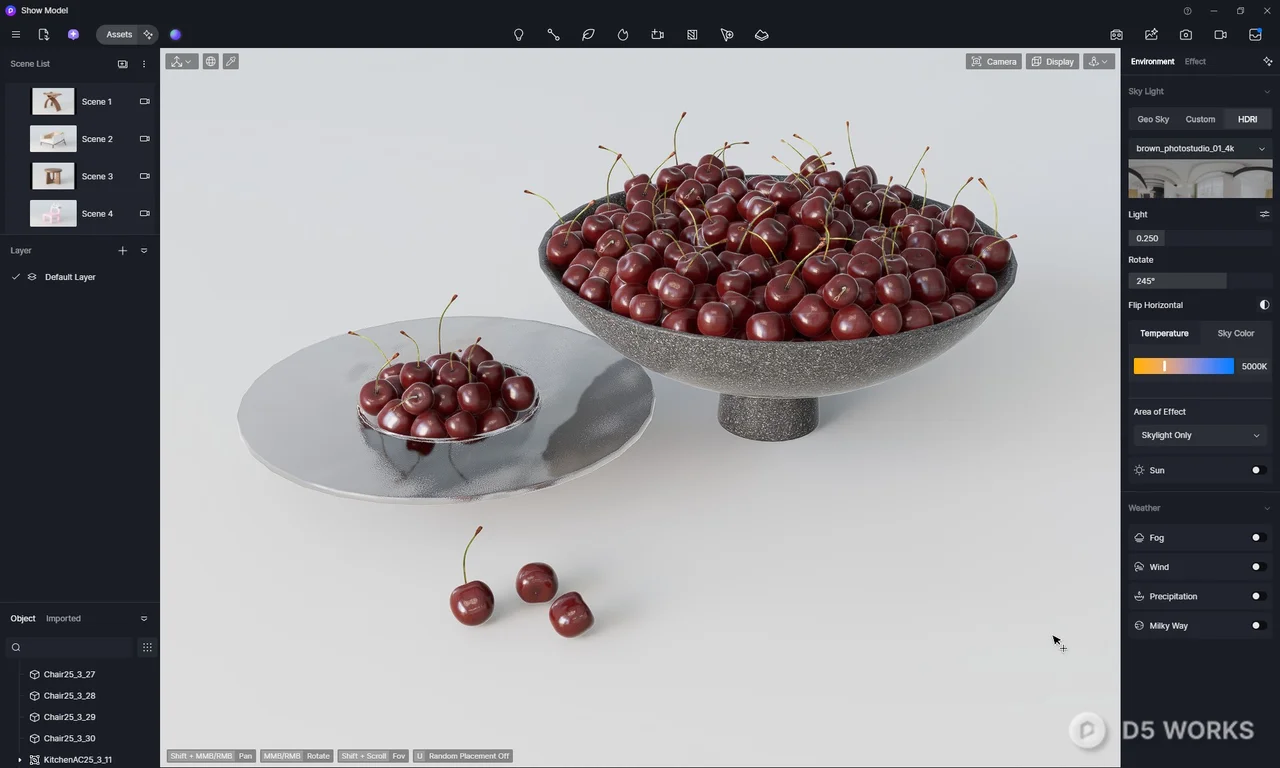The height and width of the screenshot is (768, 1280).
Task: Select the eyedropper material picker
Action: pos(230,61)
